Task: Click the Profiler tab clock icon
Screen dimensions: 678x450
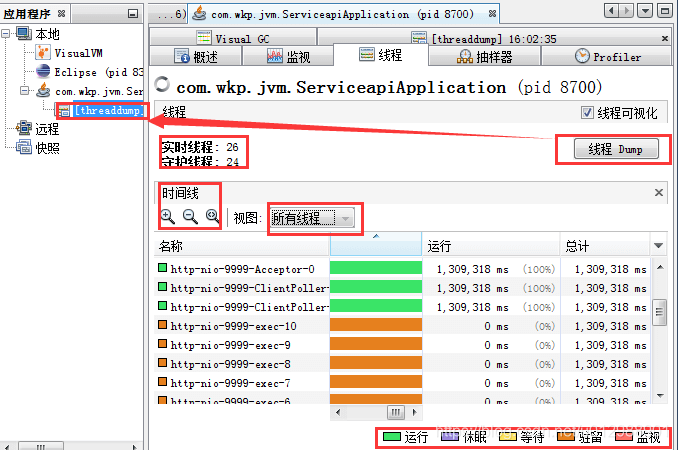Action: click(x=582, y=55)
